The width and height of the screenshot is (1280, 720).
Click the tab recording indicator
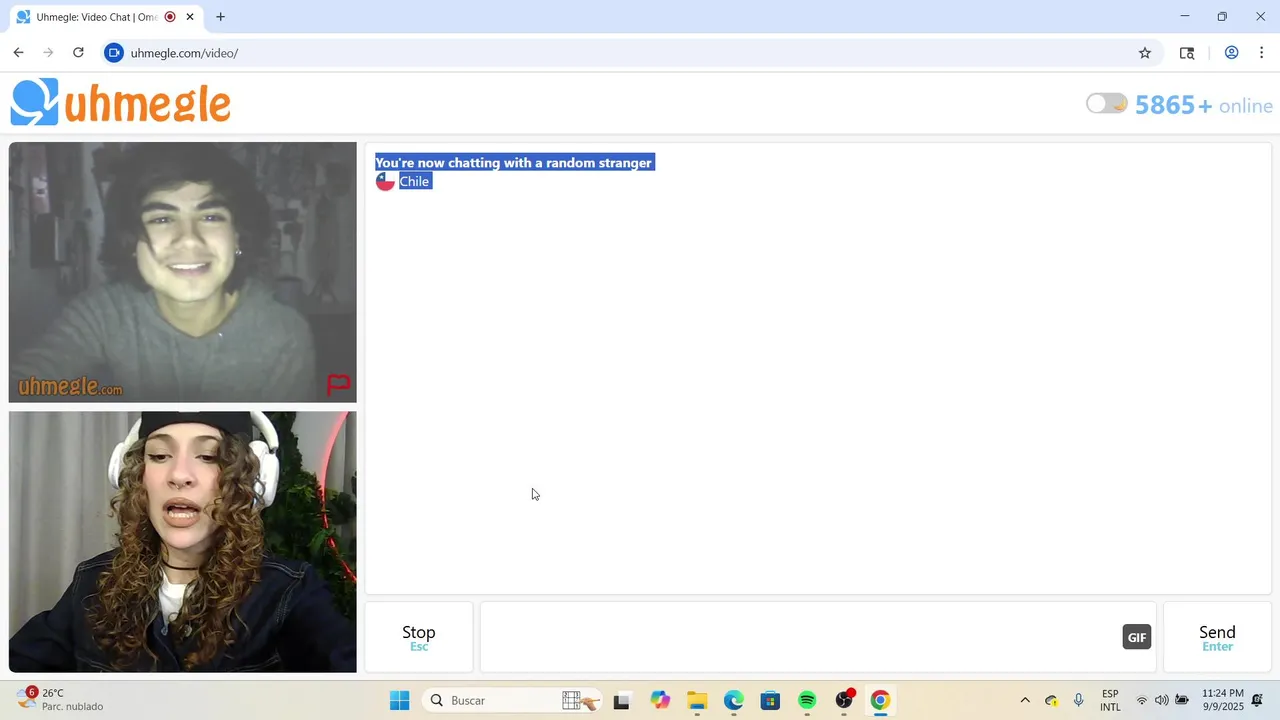170,17
